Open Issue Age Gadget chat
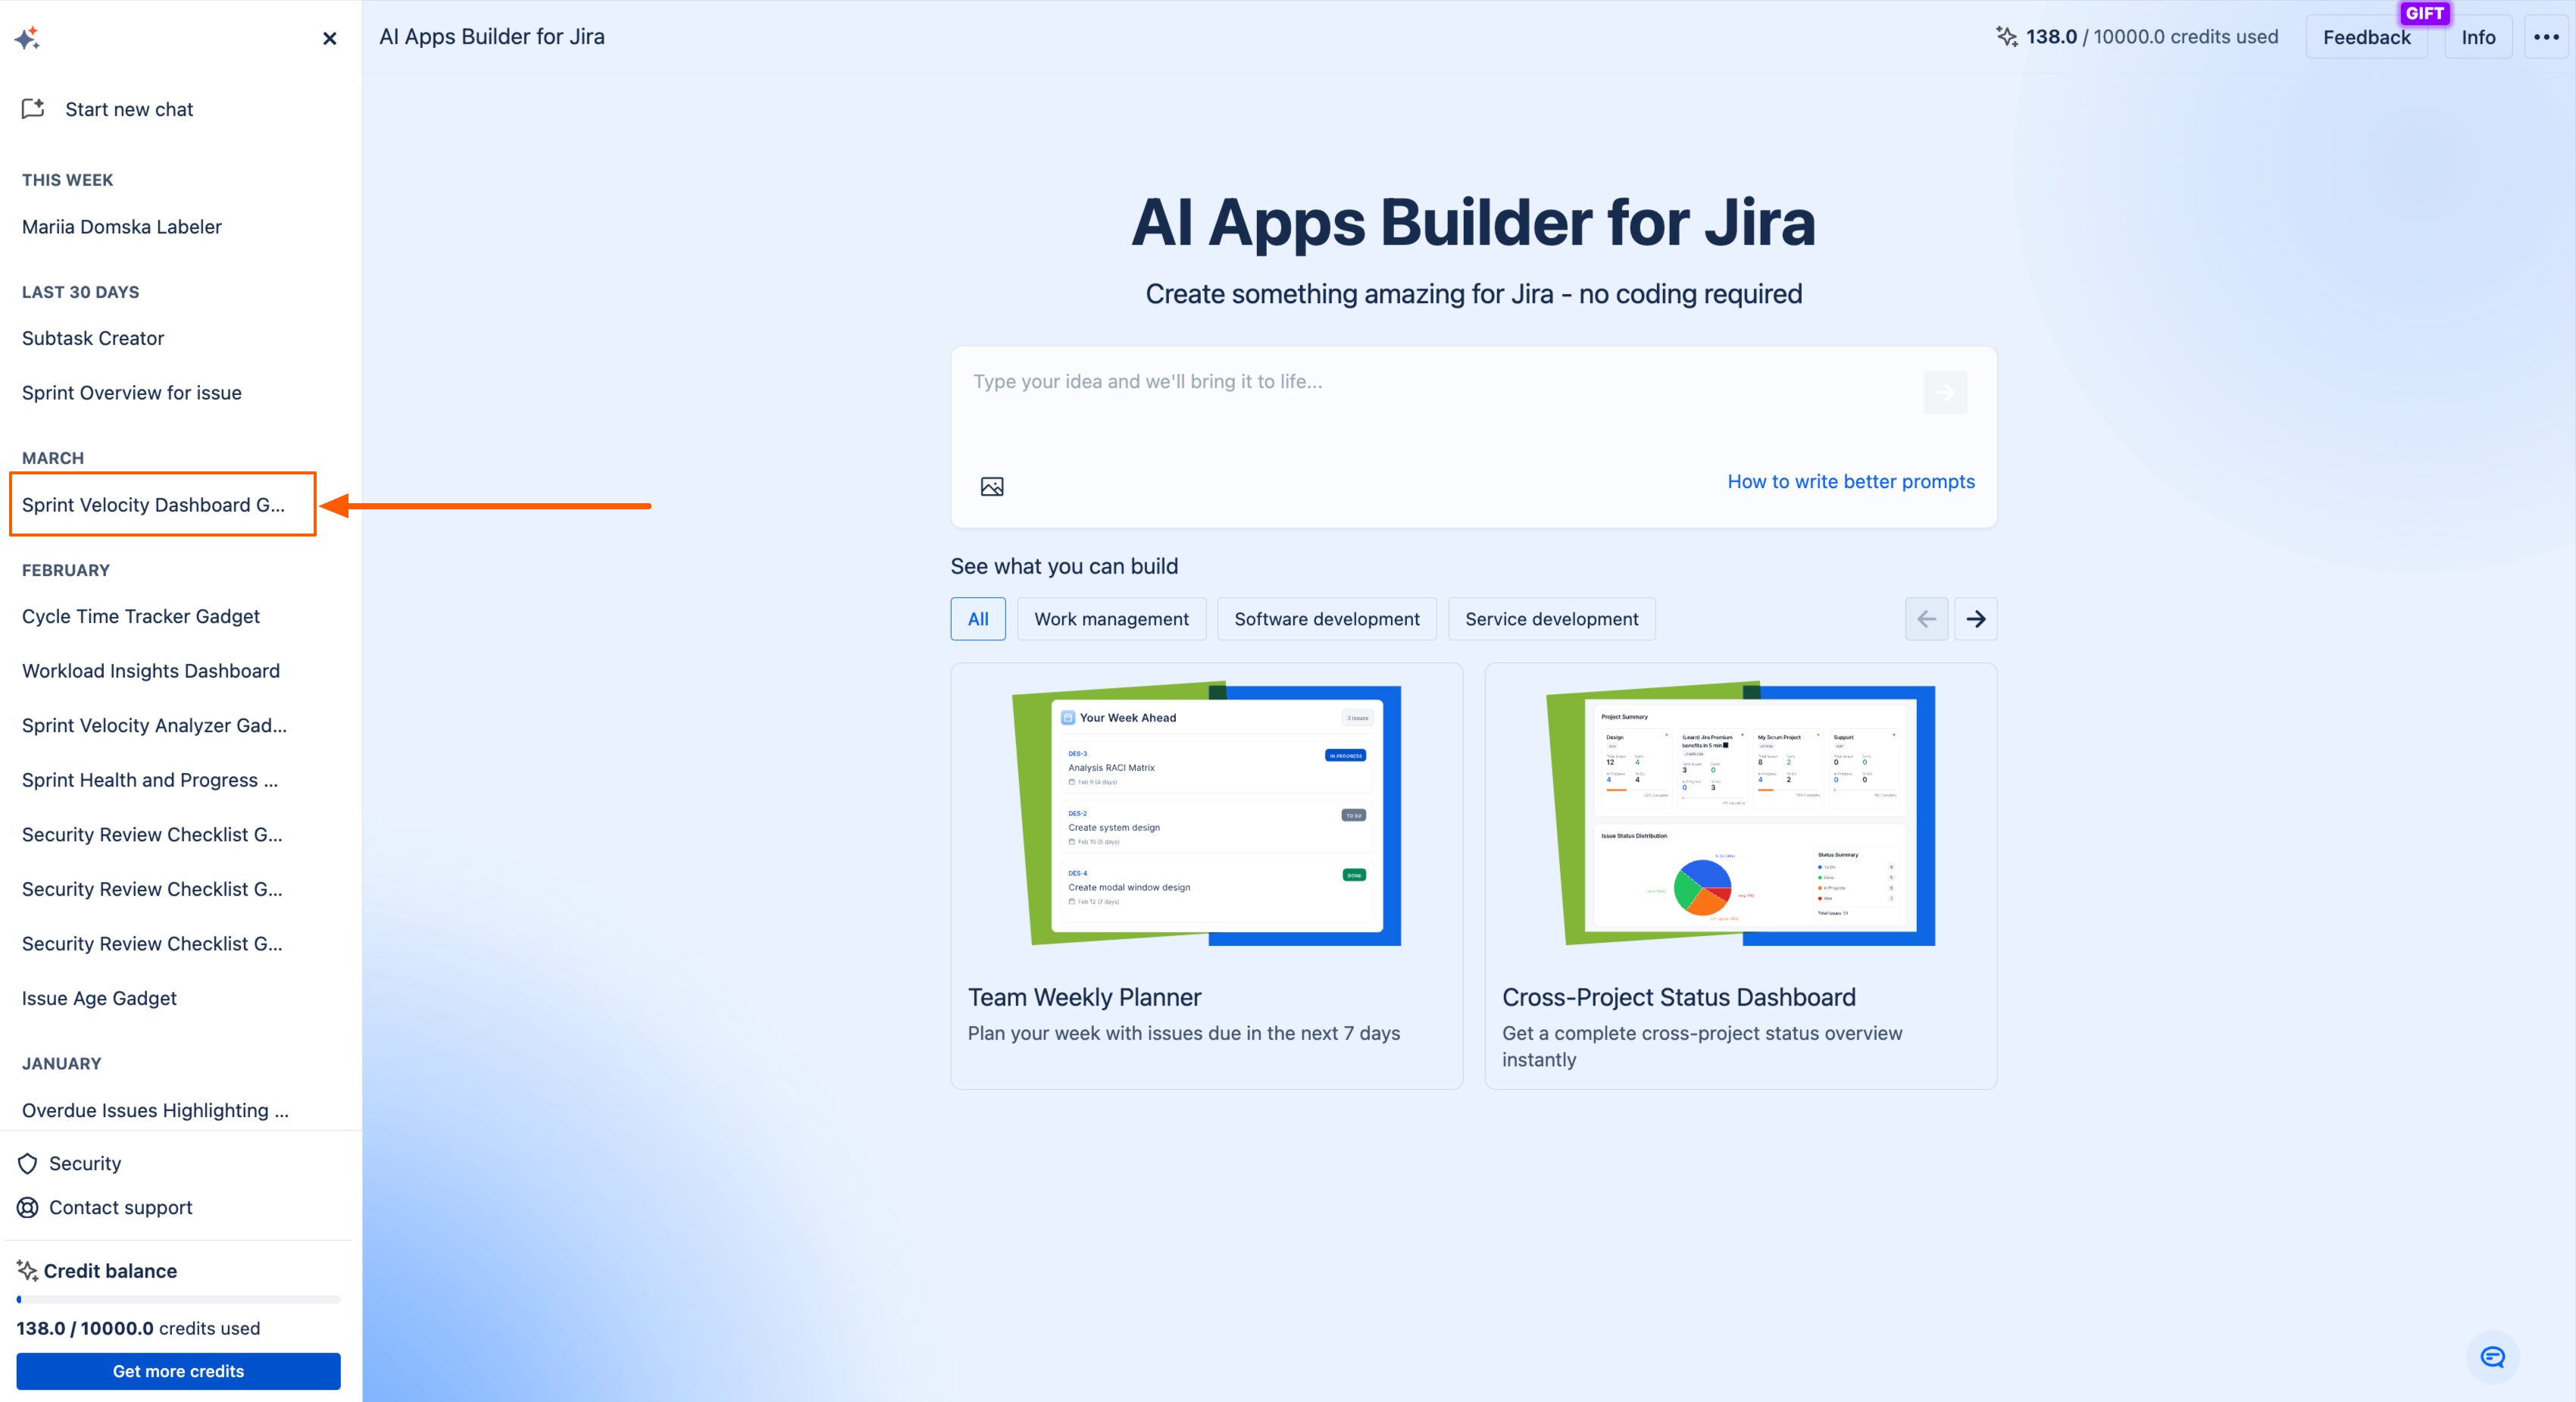The width and height of the screenshot is (2576, 1402). (x=99, y=998)
